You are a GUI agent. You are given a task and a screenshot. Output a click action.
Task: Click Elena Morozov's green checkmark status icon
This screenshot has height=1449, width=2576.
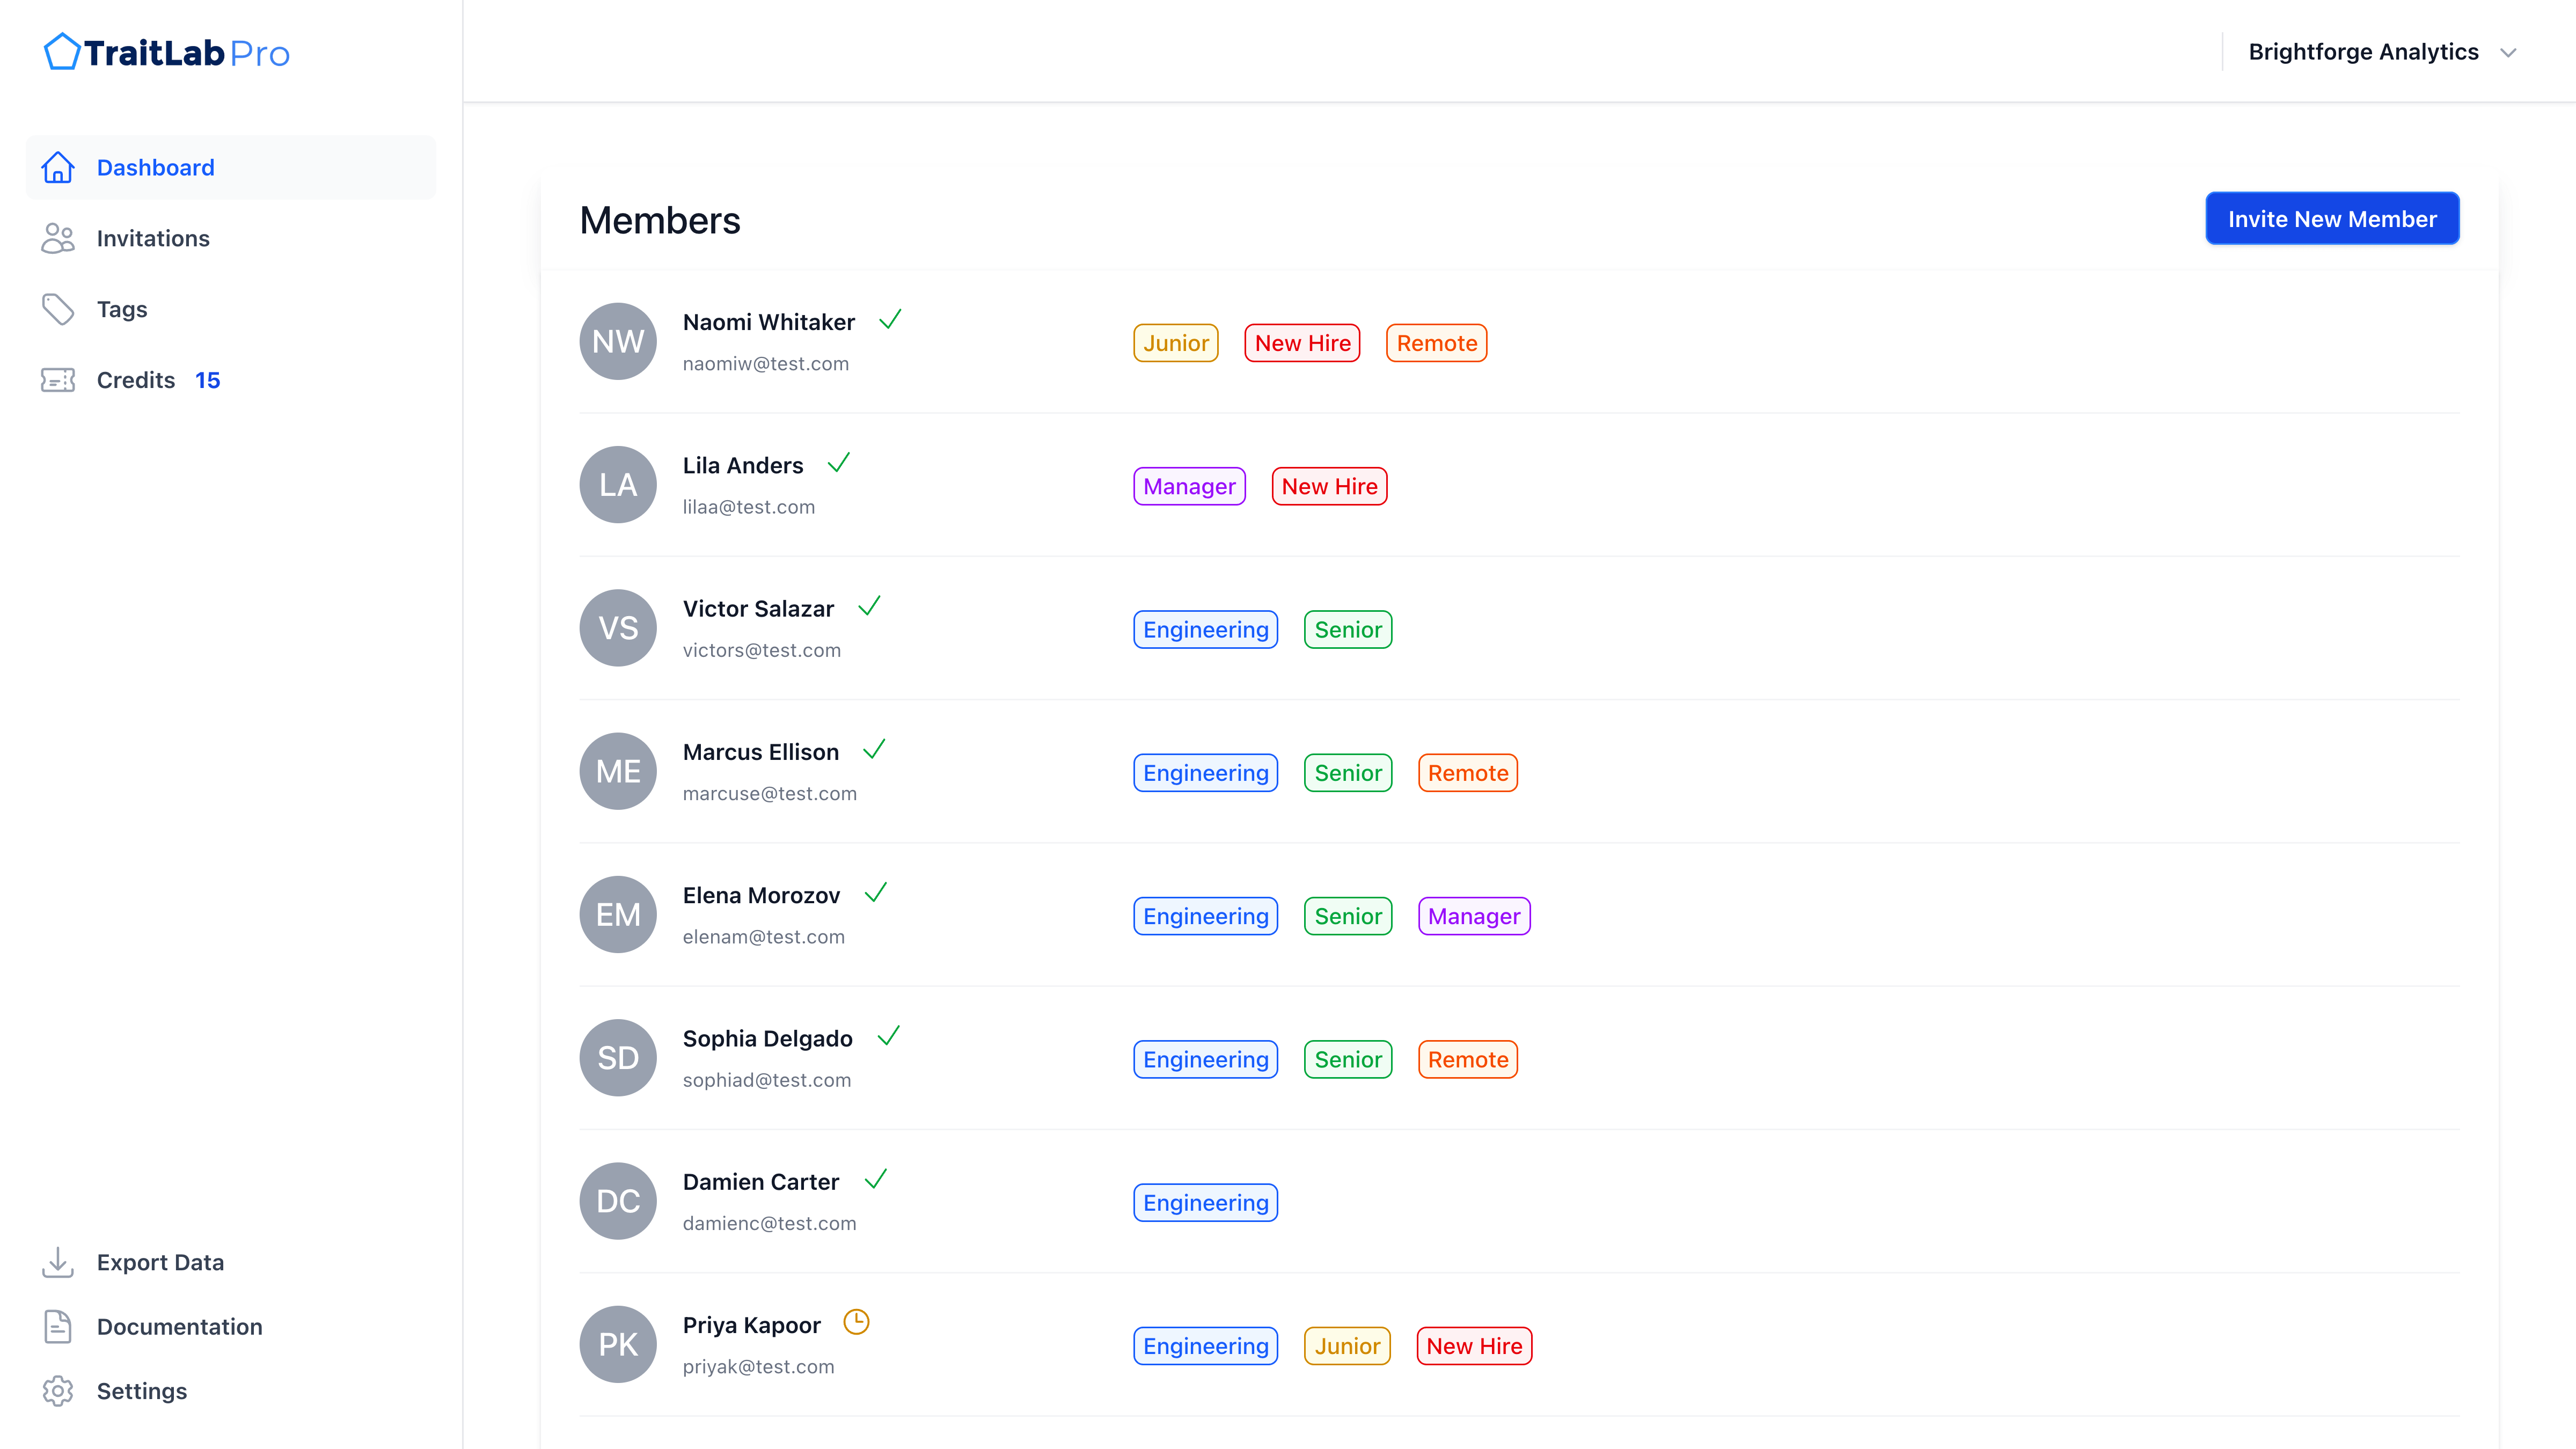(876, 892)
